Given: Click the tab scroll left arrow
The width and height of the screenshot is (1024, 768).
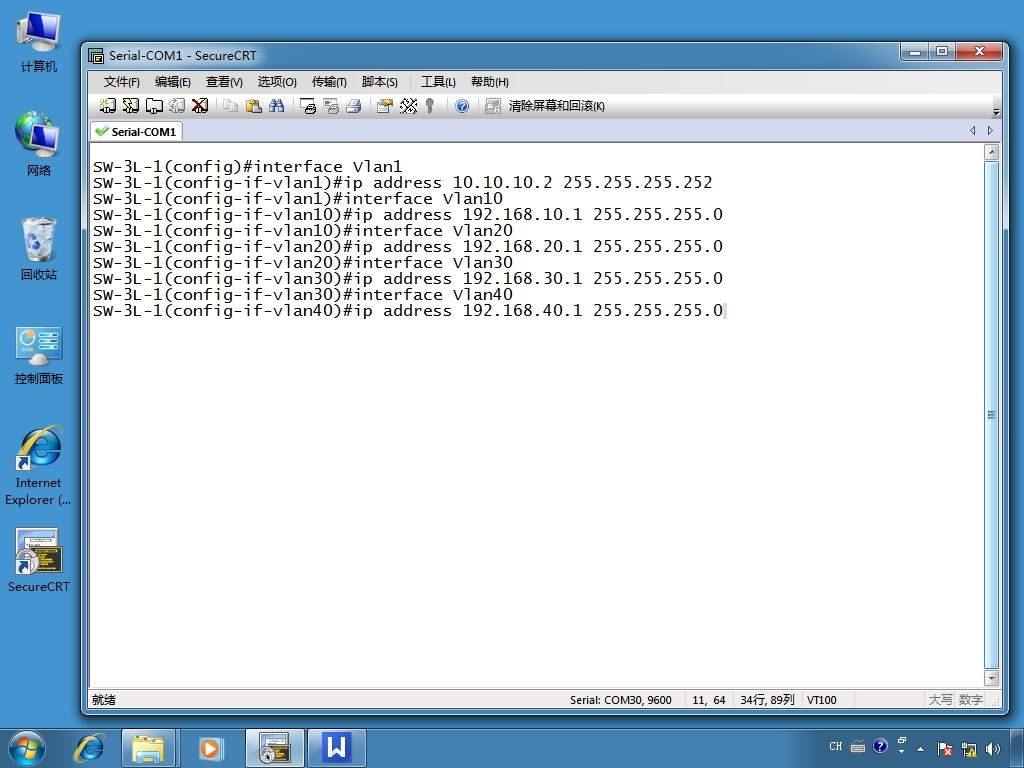Looking at the screenshot, I should pyautogui.click(x=973, y=131).
